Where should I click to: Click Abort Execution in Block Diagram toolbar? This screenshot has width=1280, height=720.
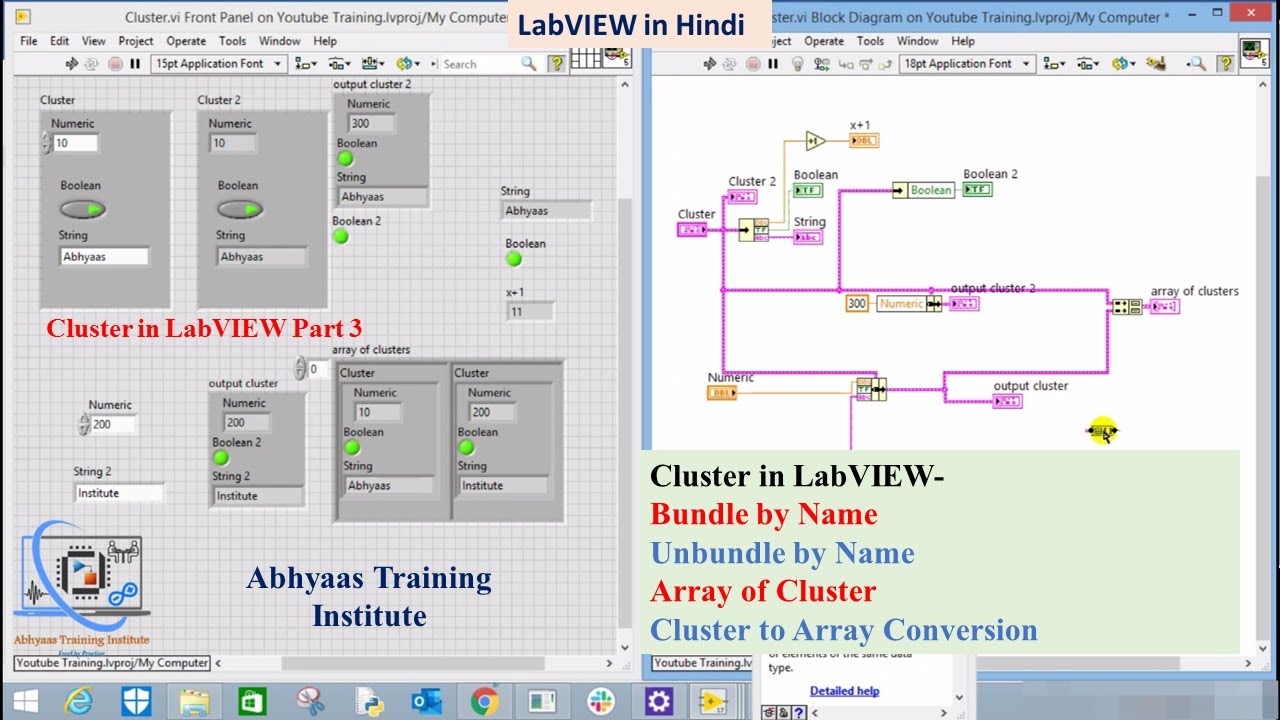(753, 64)
